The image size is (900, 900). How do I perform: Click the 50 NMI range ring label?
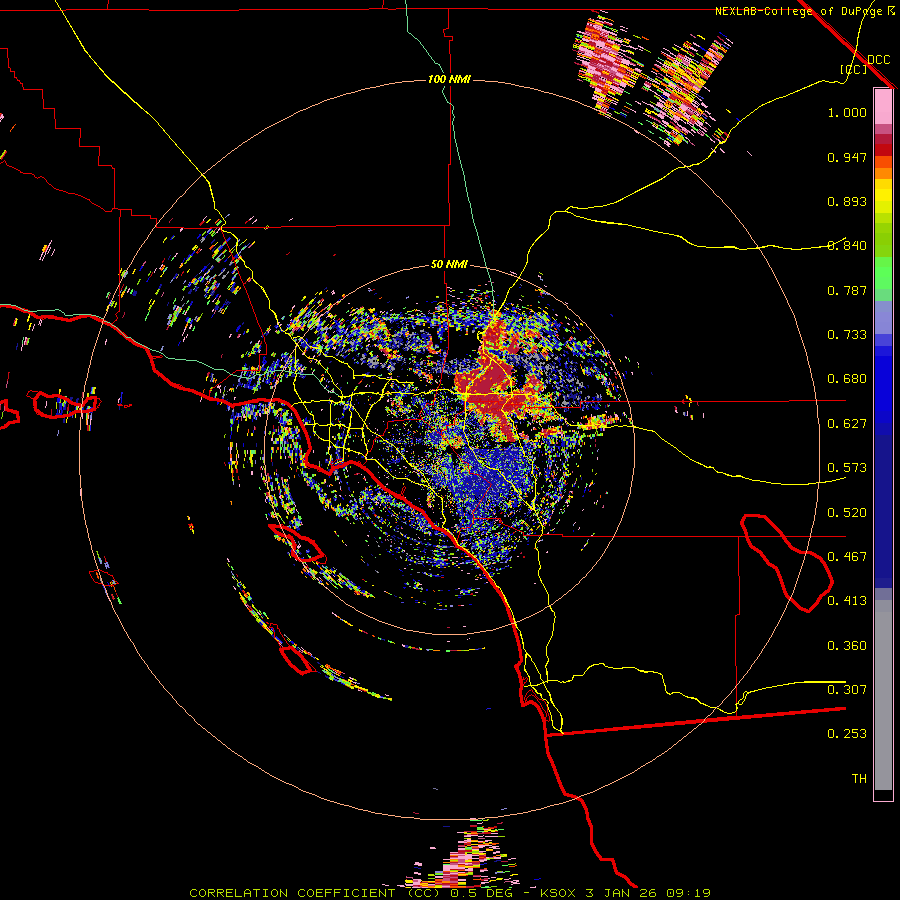[449, 265]
